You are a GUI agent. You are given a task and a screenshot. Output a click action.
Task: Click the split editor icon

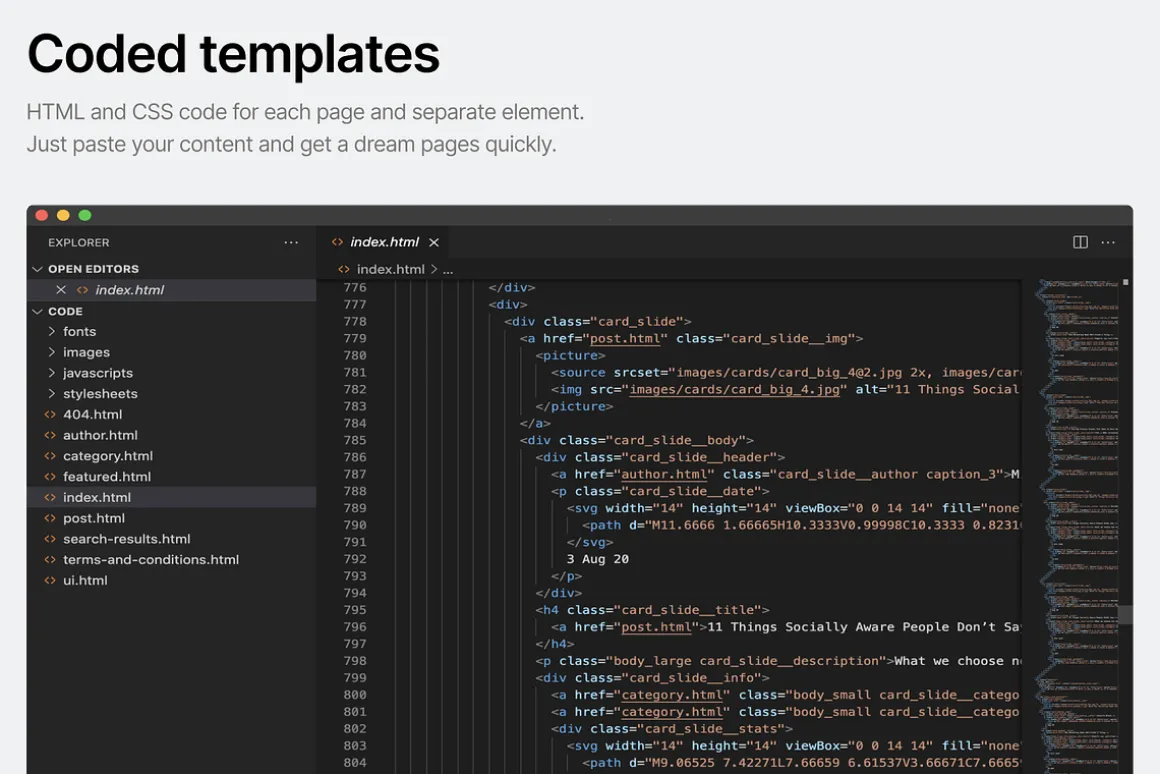pos(1080,242)
